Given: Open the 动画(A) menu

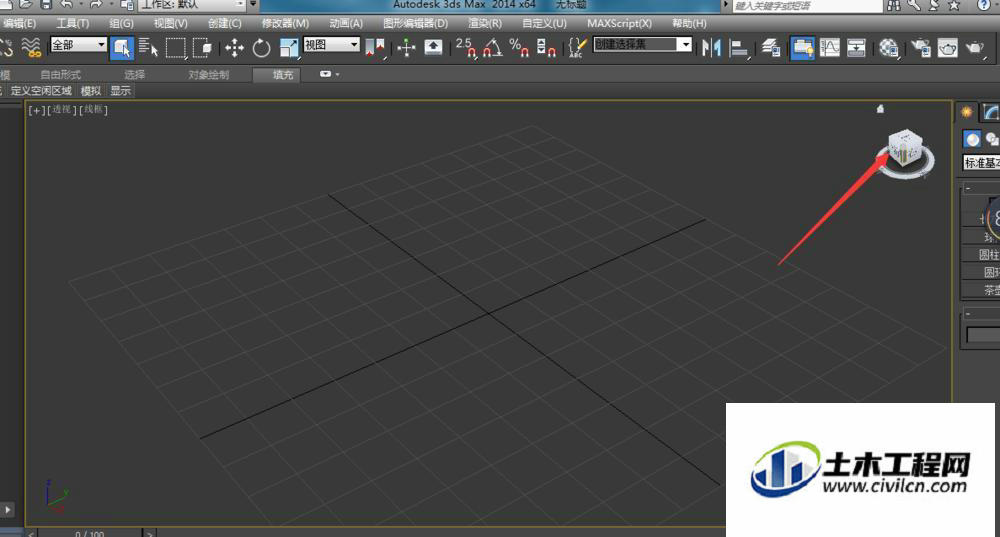Looking at the screenshot, I should click(346, 23).
